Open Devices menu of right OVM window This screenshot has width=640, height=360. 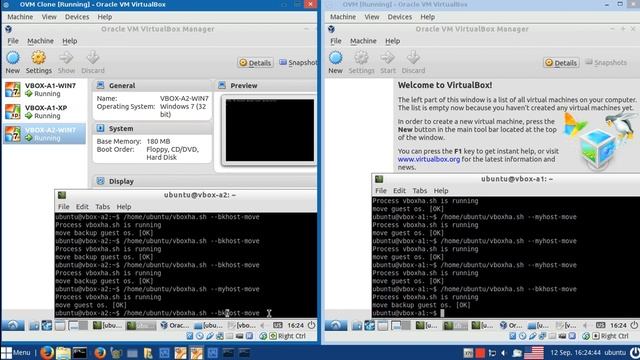click(x=400, y=17)
